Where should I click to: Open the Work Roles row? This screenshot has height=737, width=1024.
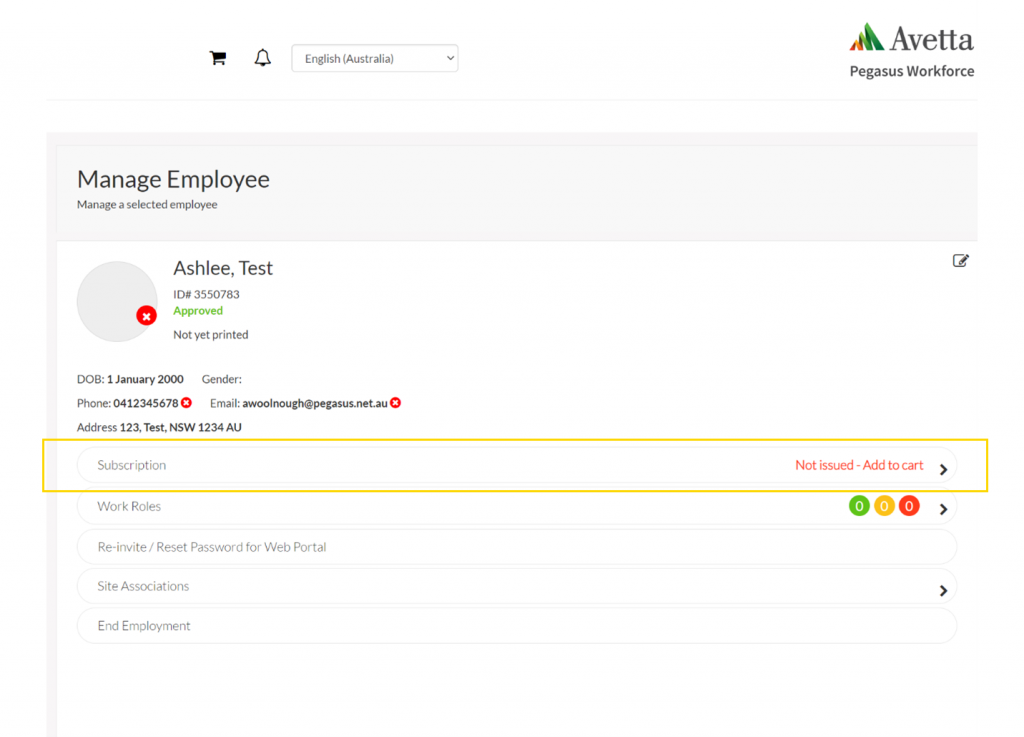coord(517,507)
